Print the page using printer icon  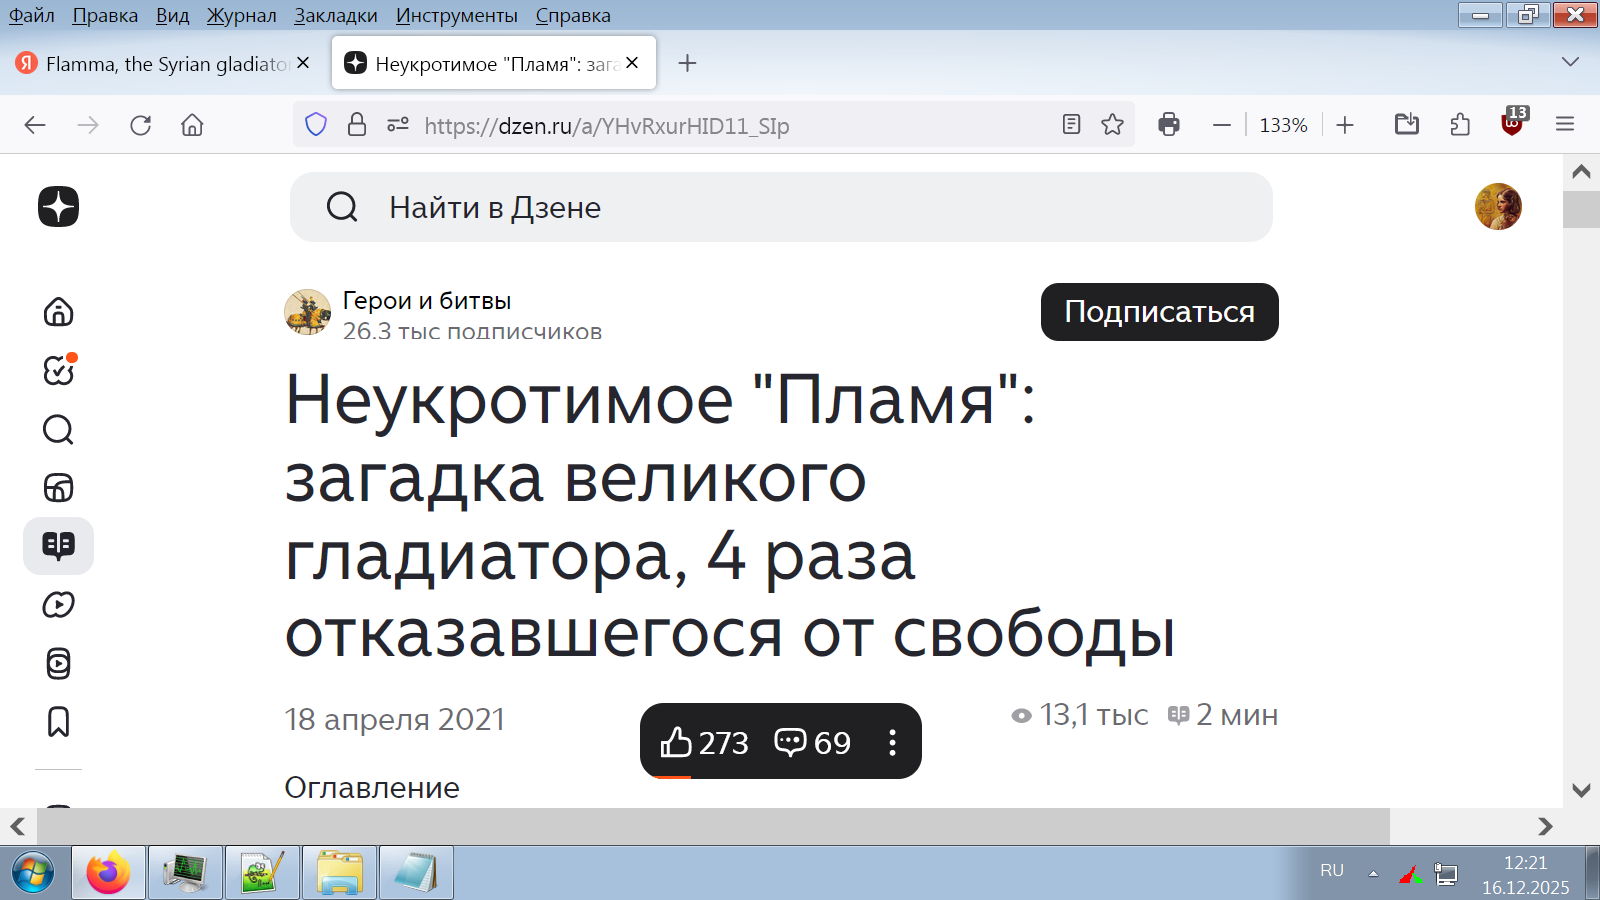coord(1168,125)
